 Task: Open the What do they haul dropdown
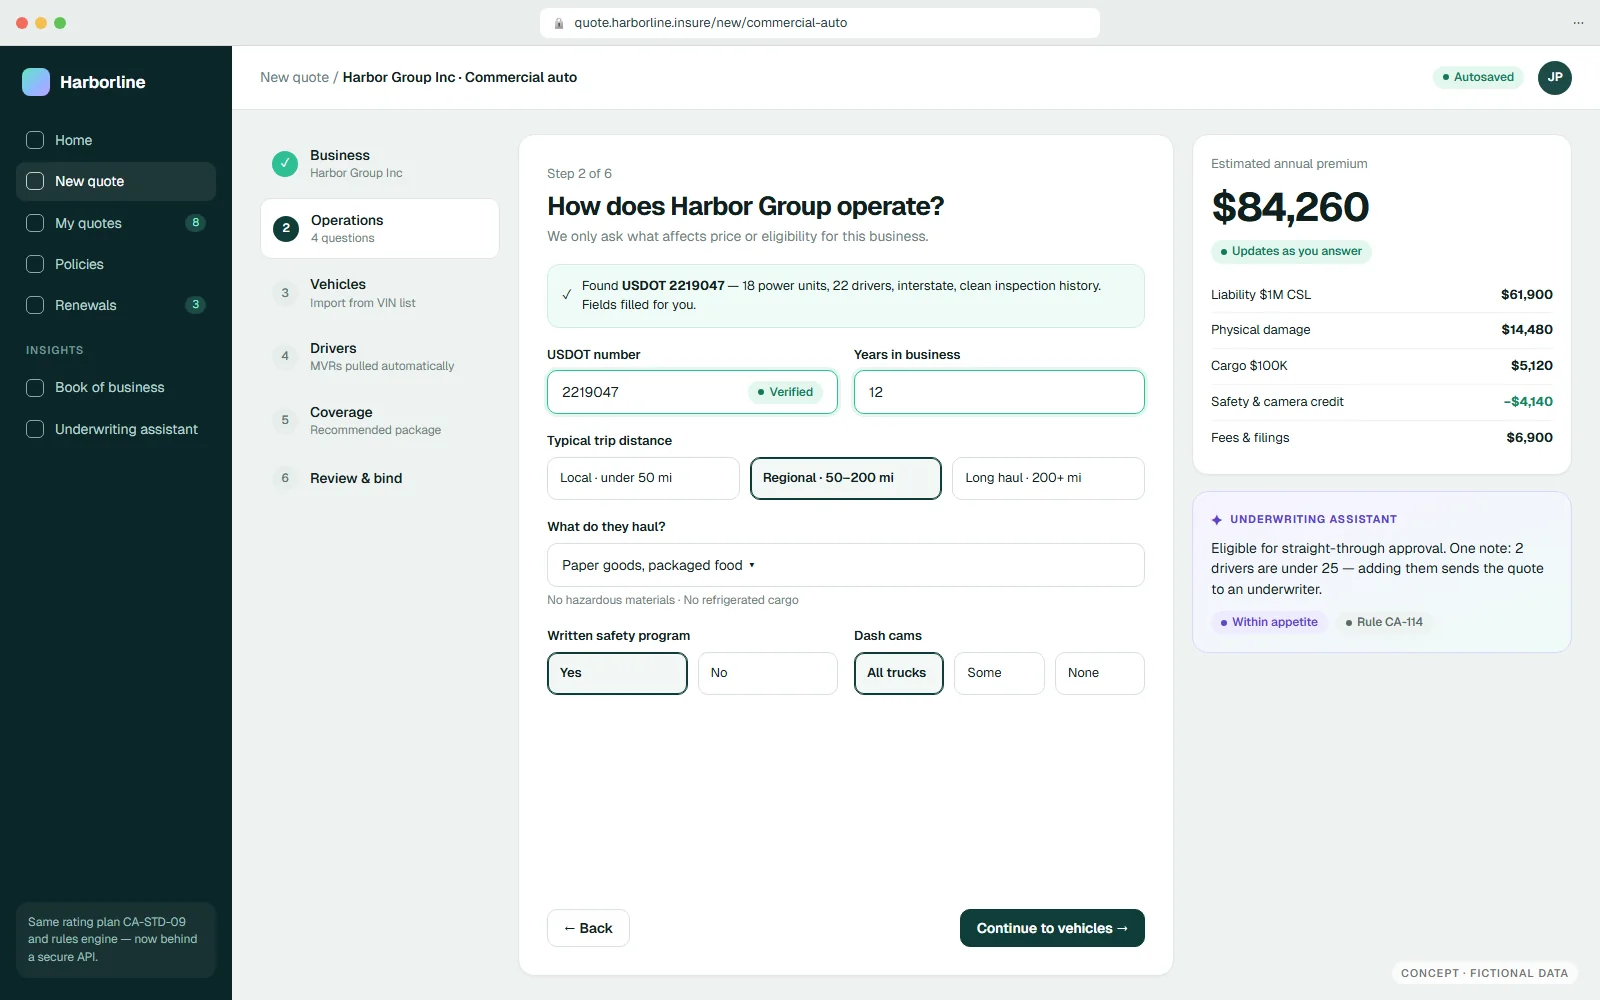[x=846, y=565]
